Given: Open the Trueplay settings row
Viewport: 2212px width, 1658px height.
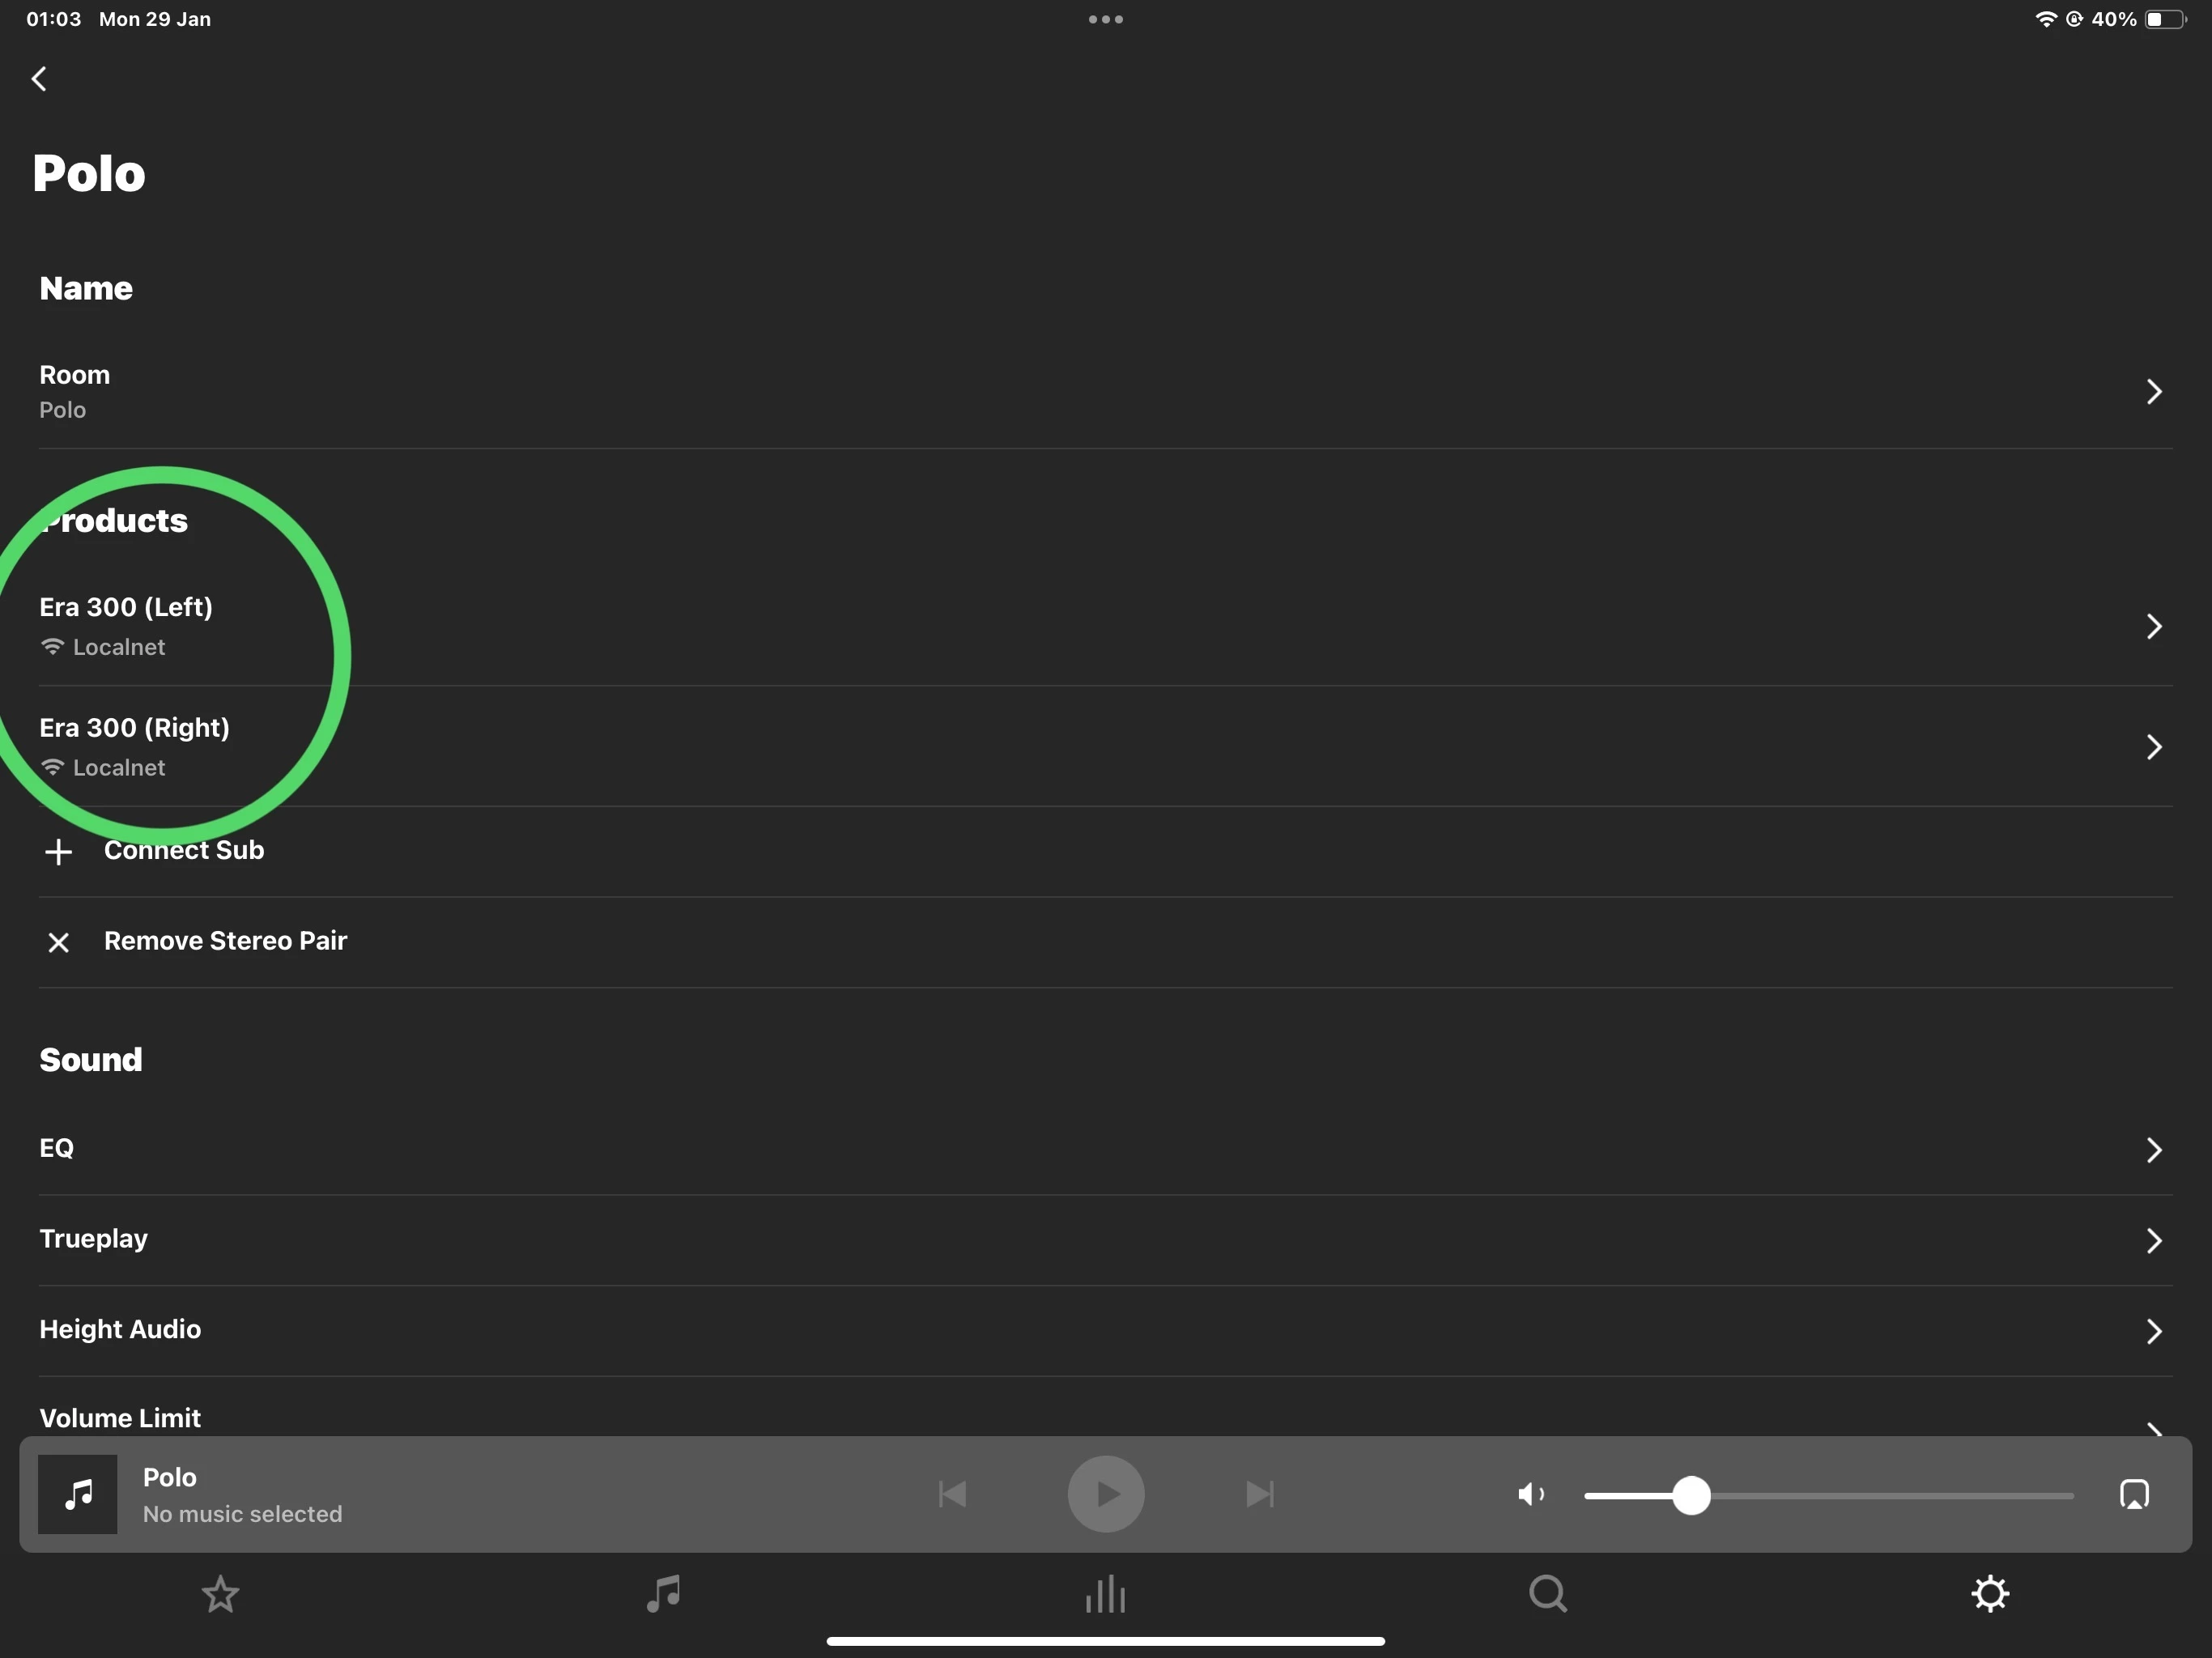Looking at the screenshot, I should click(x=1105, y=1240).
